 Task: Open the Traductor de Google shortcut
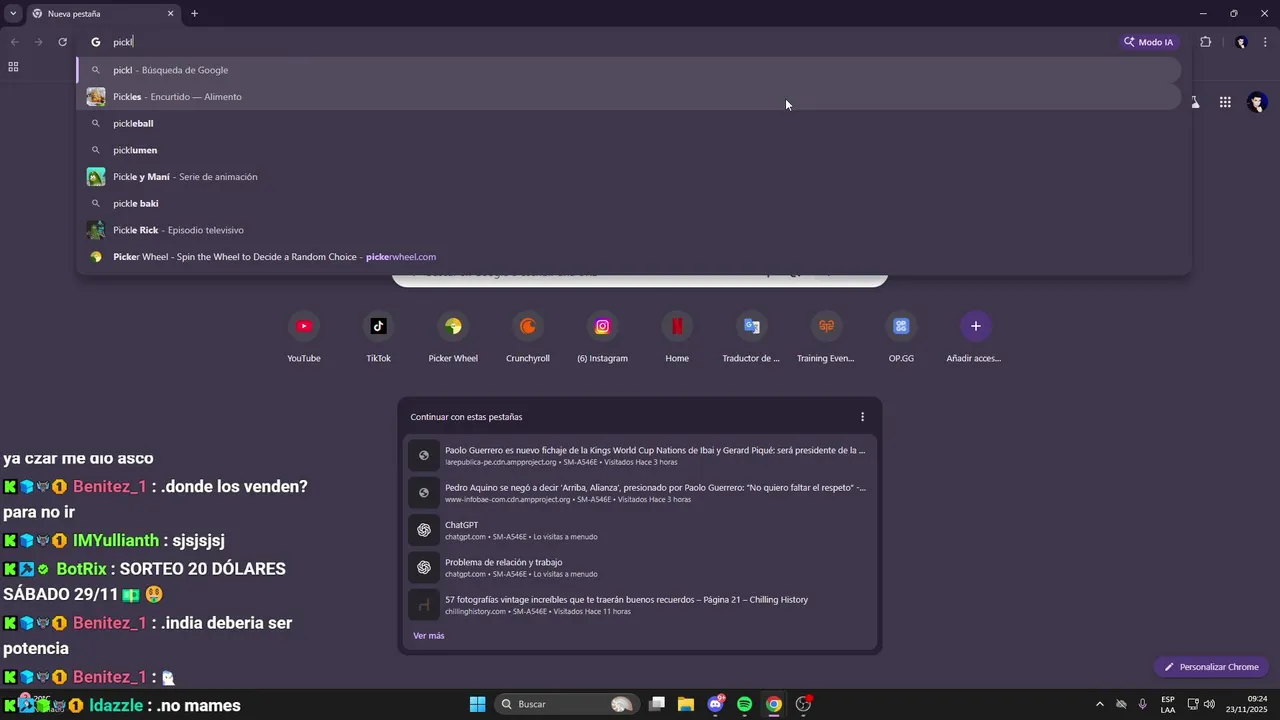tap(751, 338)
